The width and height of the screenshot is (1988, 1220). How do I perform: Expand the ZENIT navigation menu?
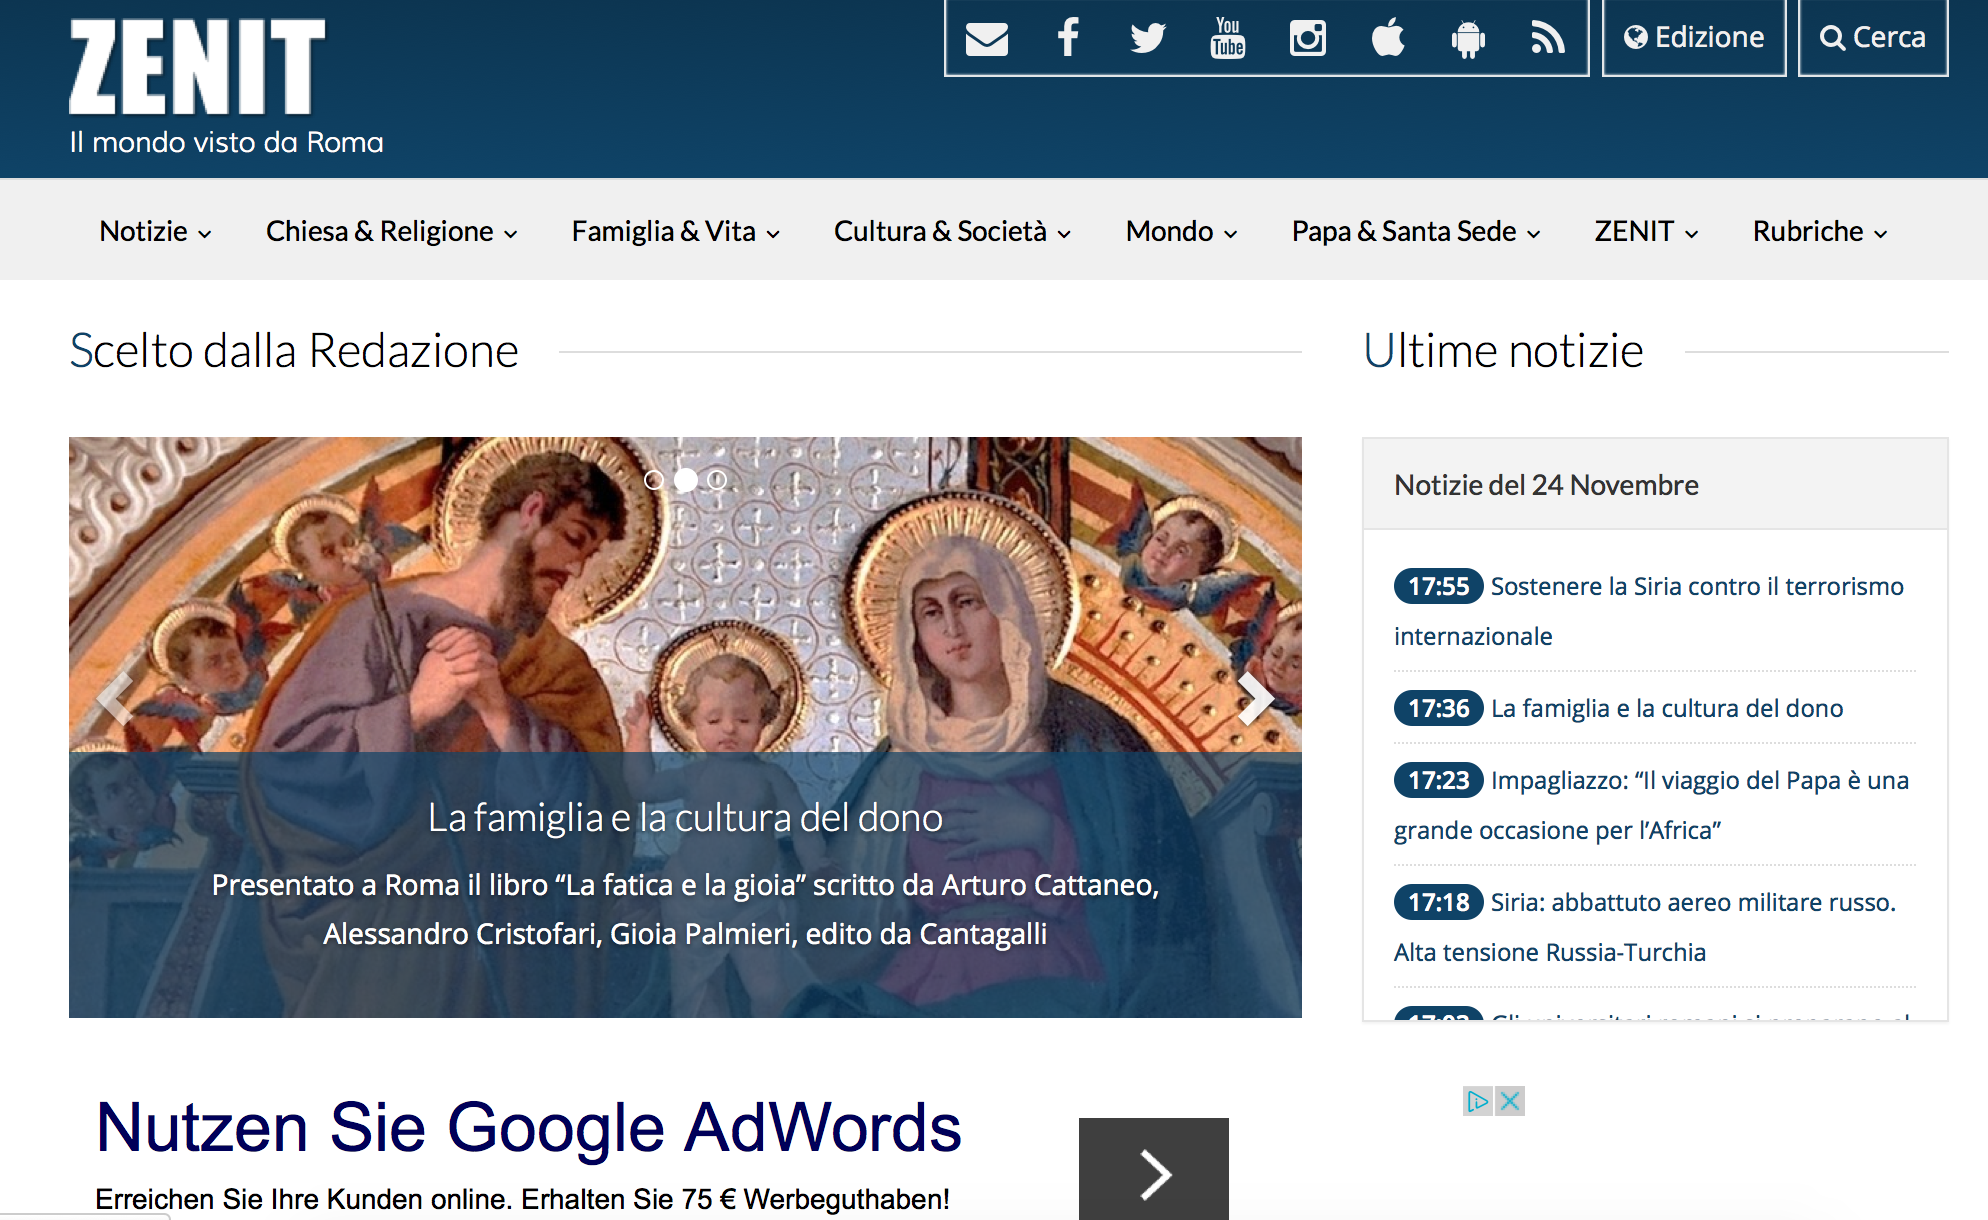tap(1646, 231)
